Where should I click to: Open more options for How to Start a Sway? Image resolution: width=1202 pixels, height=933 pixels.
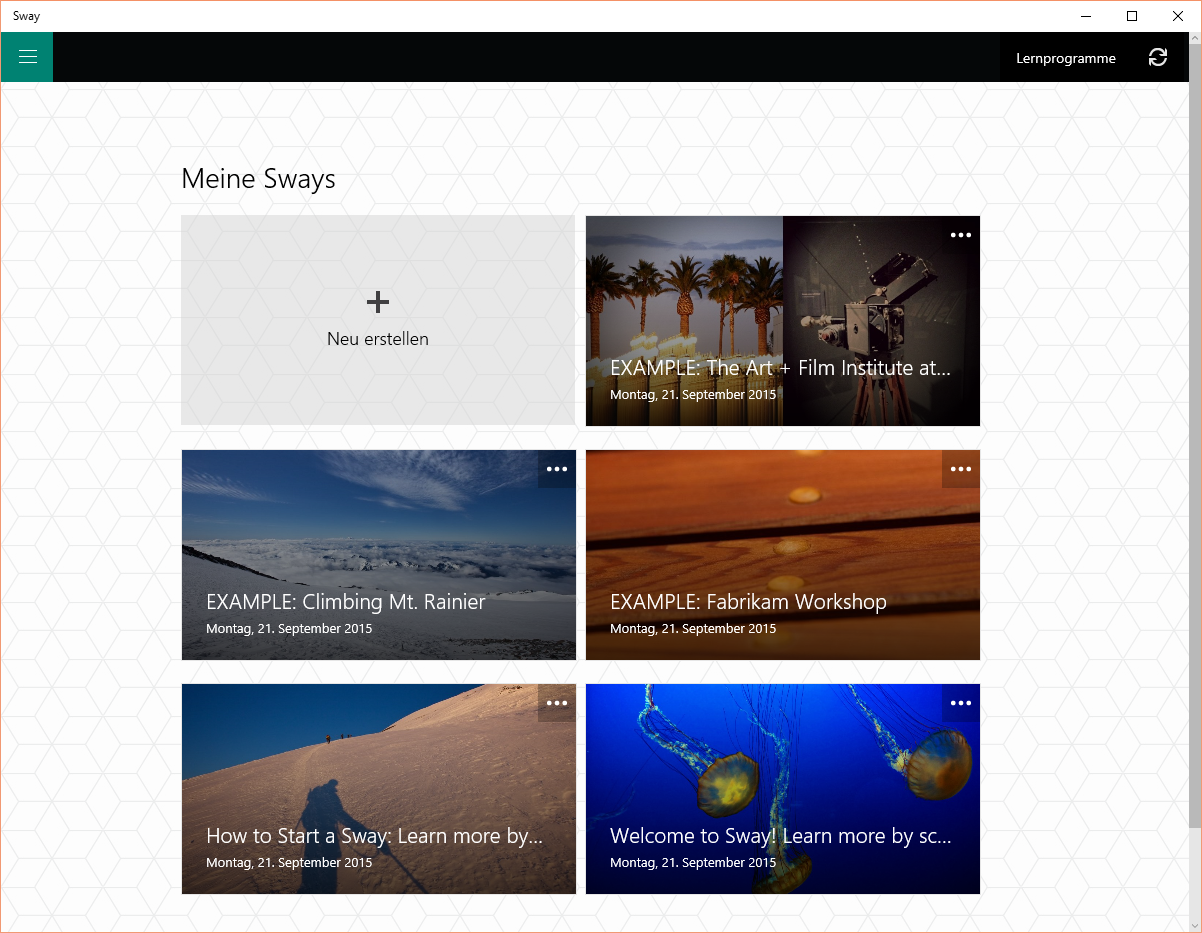[x=556, y=703]
